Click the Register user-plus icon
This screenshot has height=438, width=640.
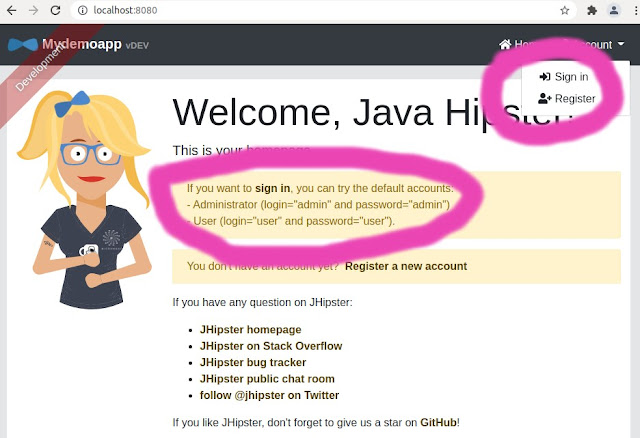tap(544, 98)
